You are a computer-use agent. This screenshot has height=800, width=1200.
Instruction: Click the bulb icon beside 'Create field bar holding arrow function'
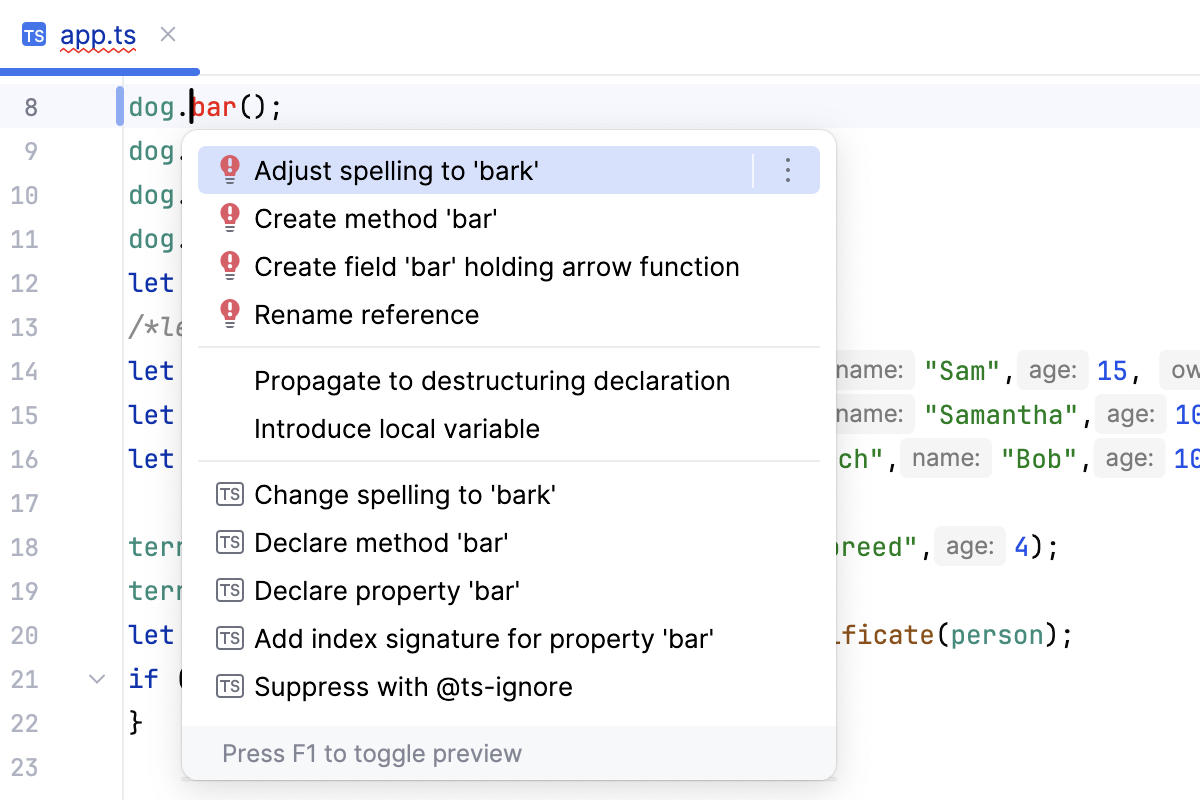tap(228, 266)
